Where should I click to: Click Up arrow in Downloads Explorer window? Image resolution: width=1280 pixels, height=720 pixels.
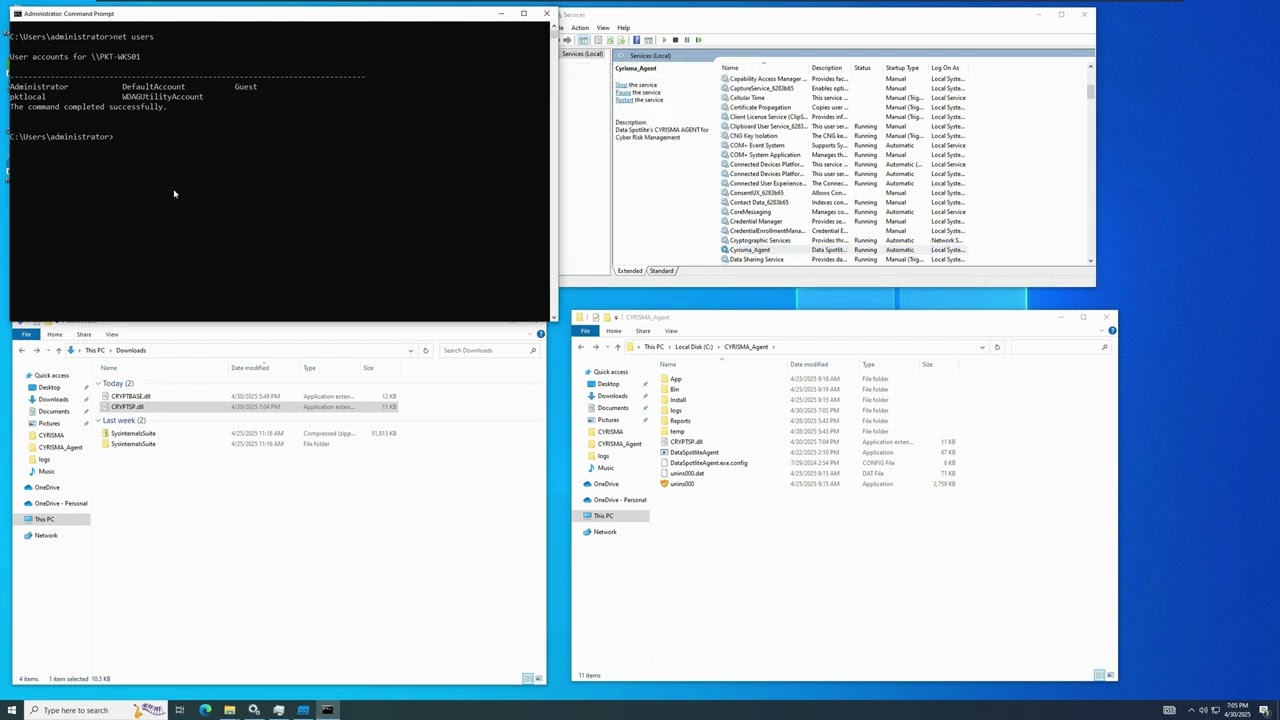pos(58,350)
